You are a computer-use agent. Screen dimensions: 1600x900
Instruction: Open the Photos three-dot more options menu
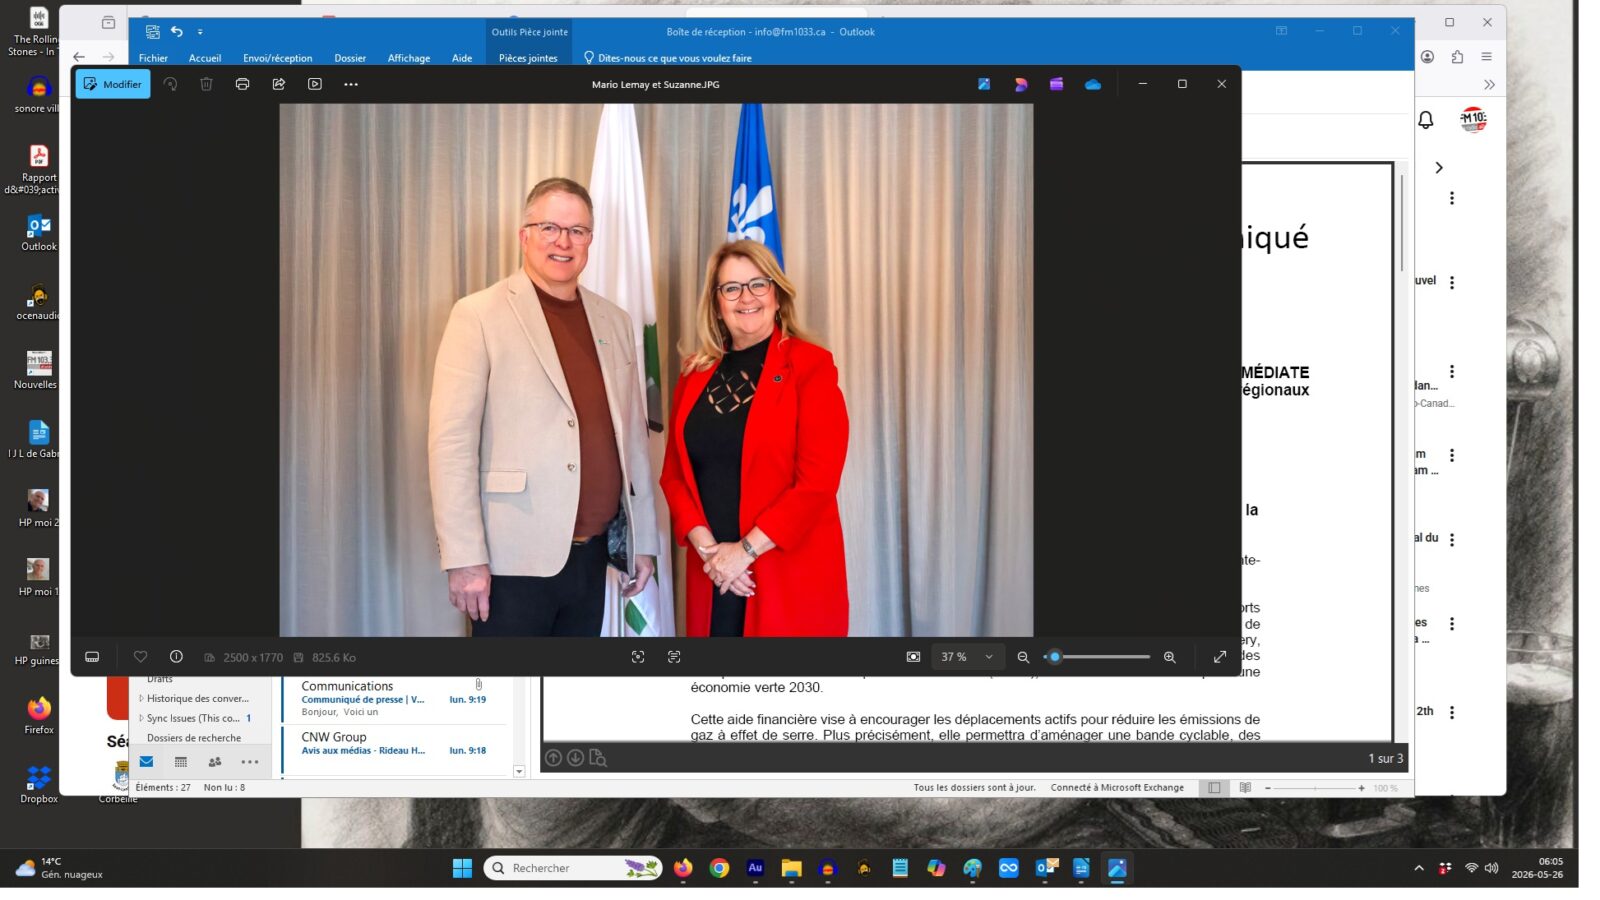pos(351,84)
